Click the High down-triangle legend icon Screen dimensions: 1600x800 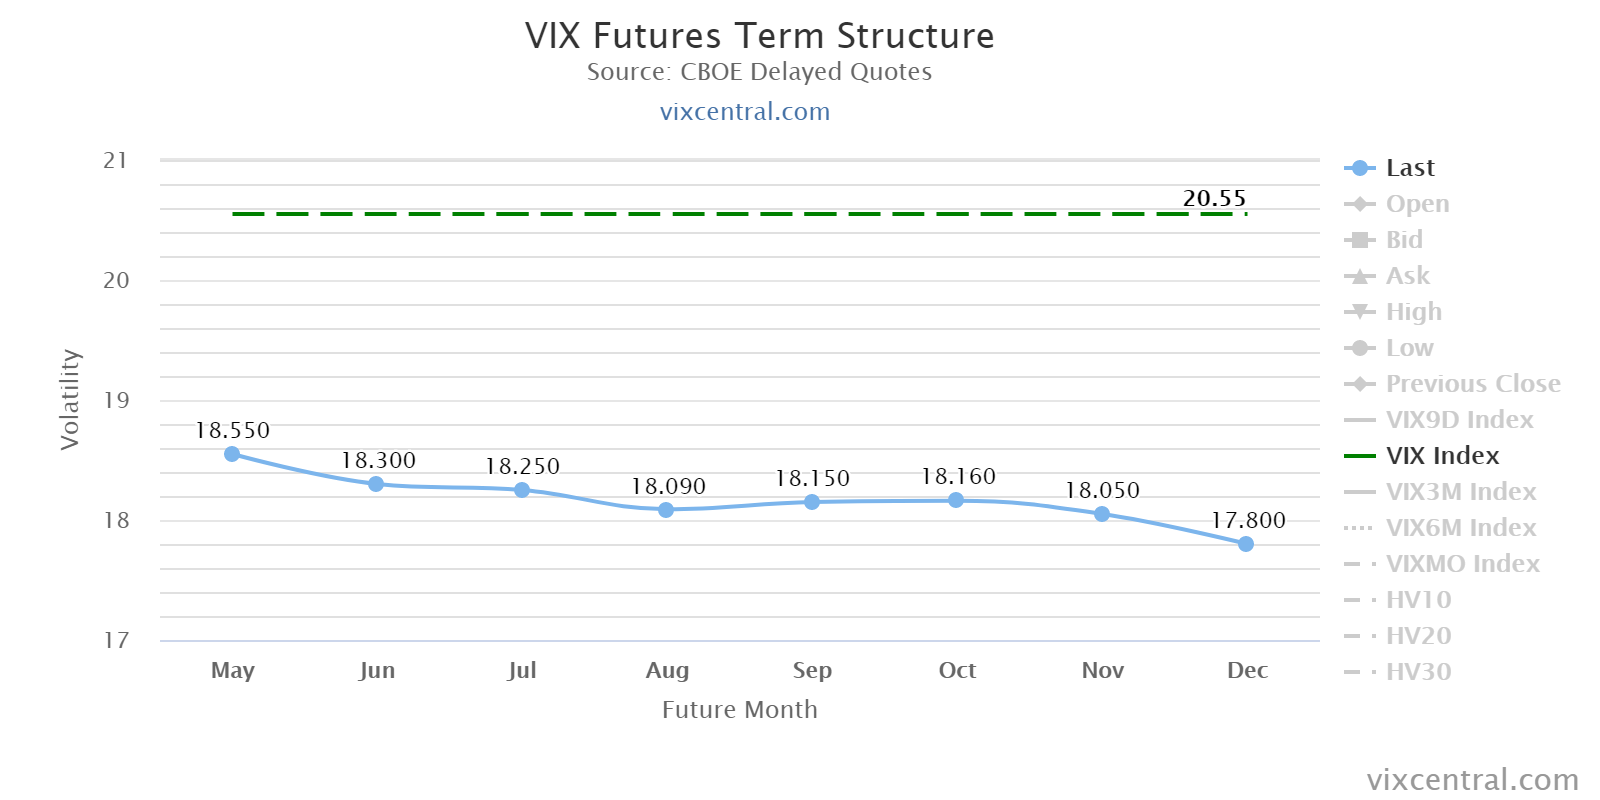pos(1359,312)
